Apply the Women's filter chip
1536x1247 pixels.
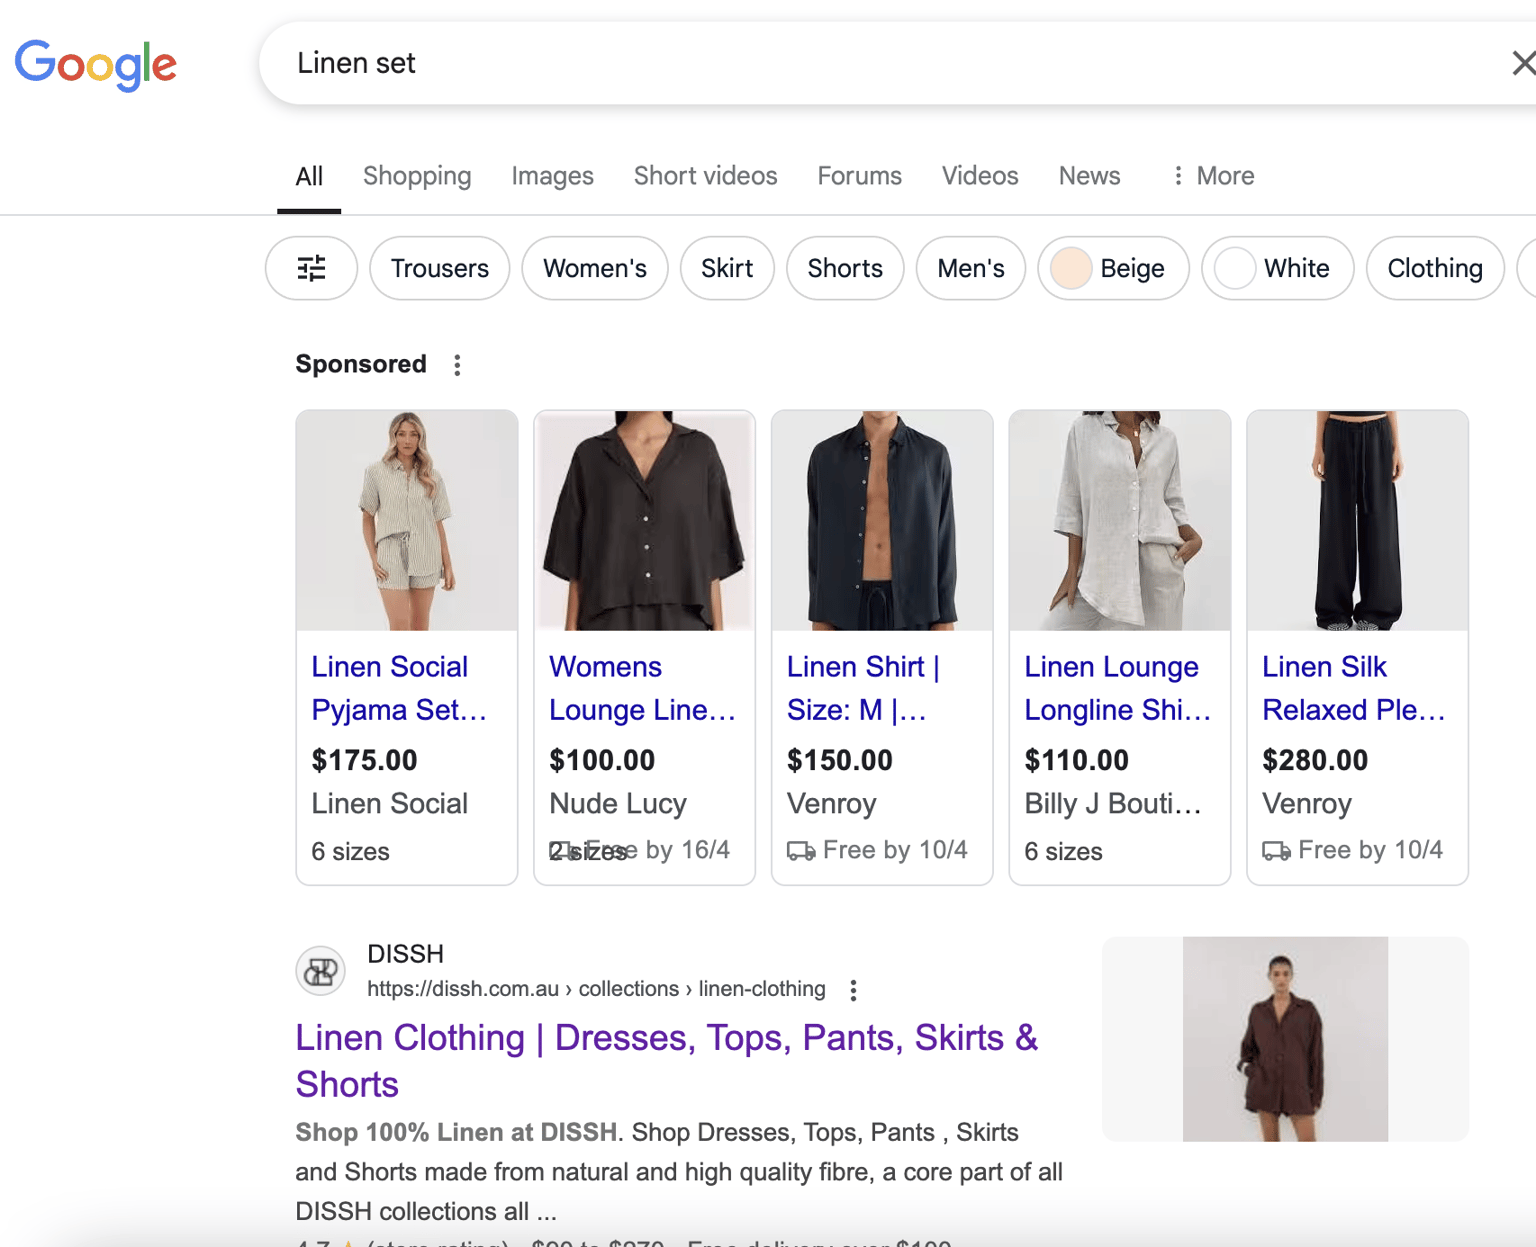(x=594, y=268)
